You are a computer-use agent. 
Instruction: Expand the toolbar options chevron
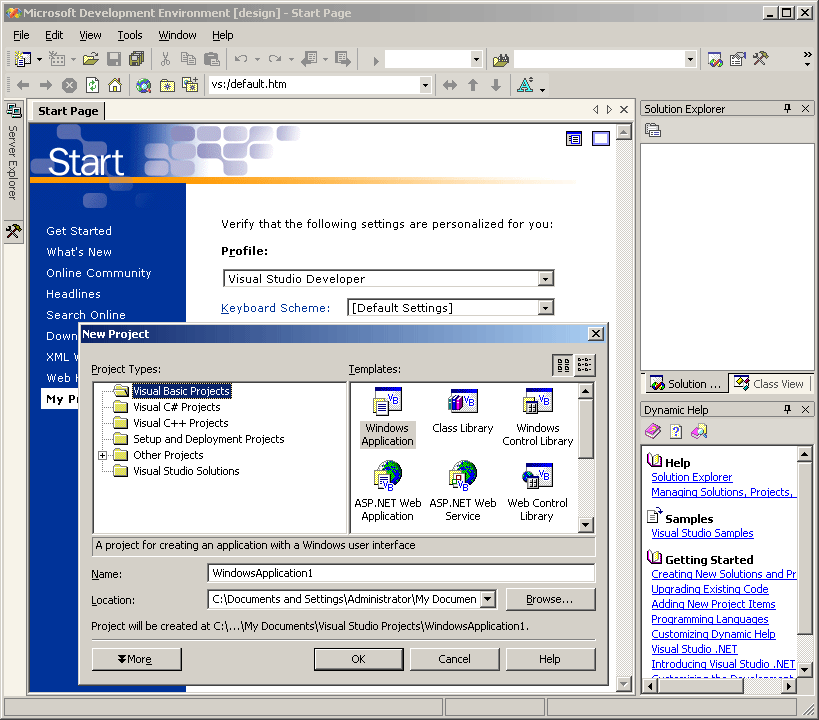[x=808, y=59]
